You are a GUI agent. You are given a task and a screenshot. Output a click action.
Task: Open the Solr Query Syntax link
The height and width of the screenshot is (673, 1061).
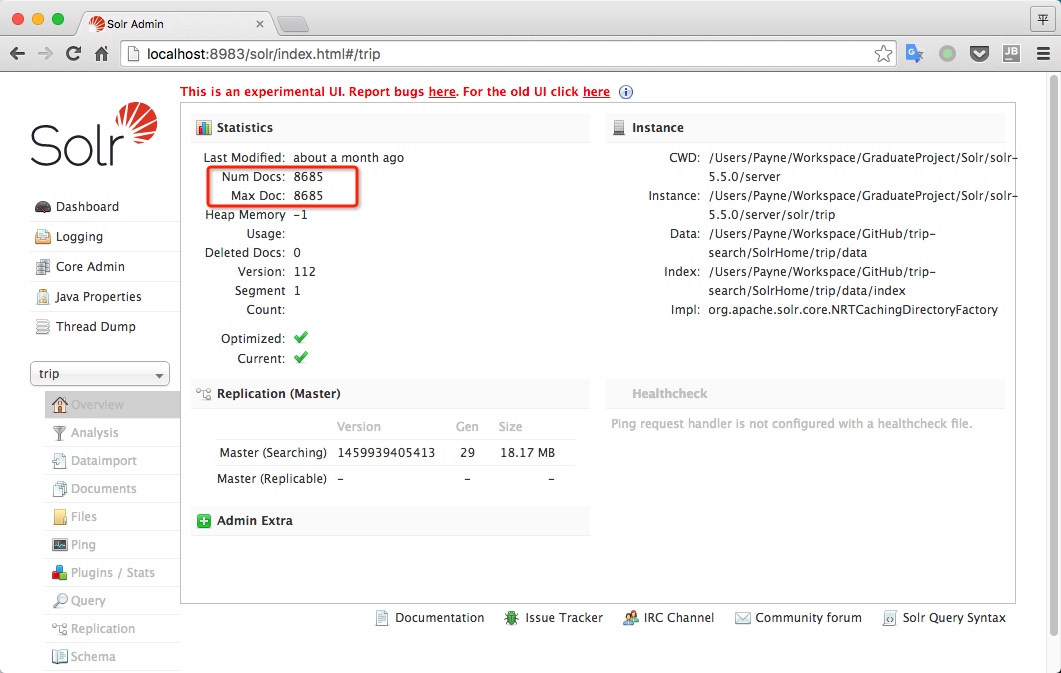pyautogui.click(x=953, y=618)
